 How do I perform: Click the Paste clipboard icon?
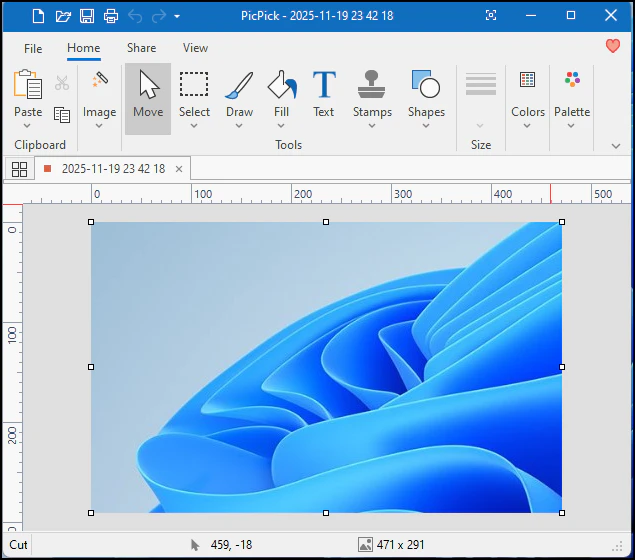[28, 87]
